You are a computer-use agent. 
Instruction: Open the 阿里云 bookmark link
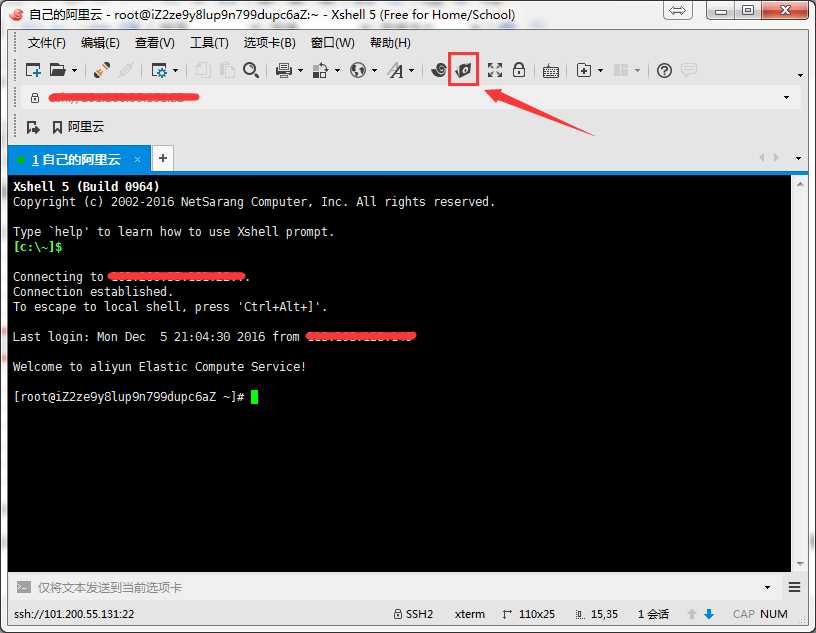(x=79, y=127)
